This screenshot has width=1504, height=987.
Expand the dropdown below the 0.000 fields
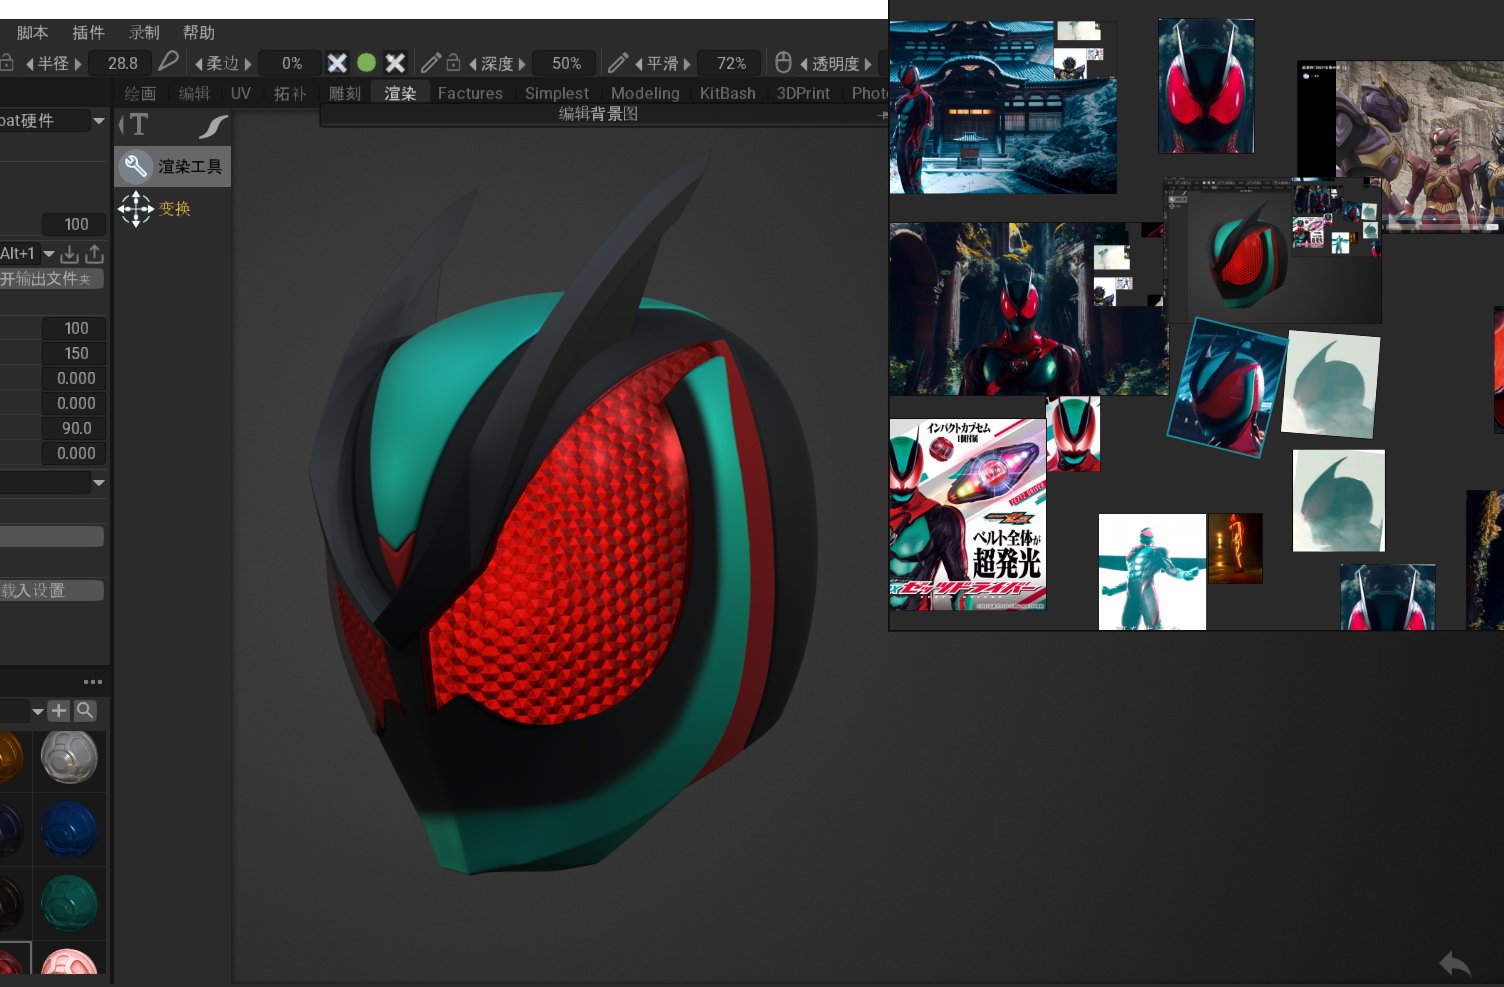pos(99,483)
